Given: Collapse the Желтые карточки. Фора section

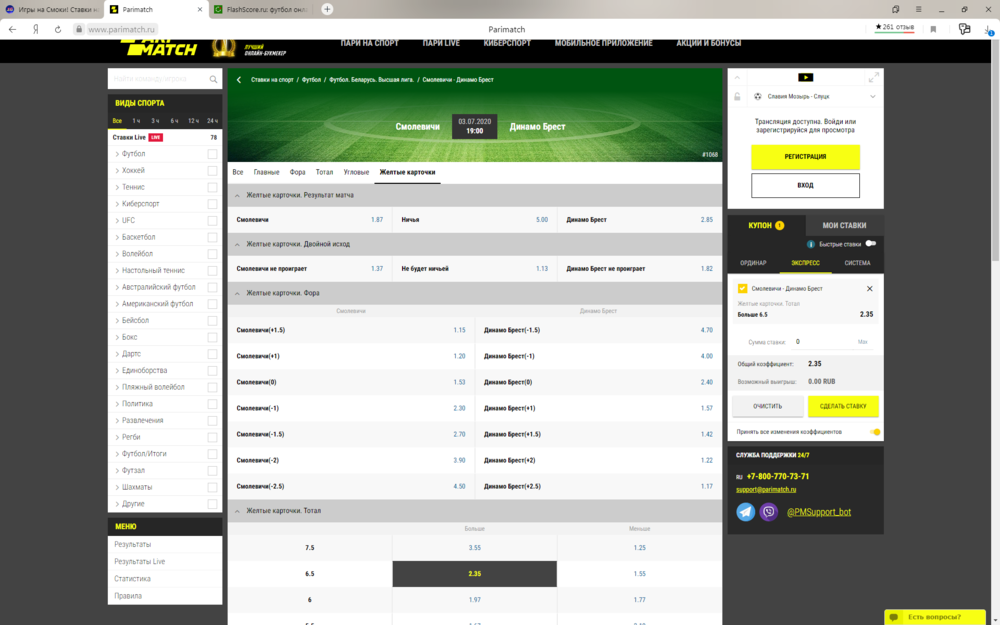Looking at the screenshot, I should 237,293.
